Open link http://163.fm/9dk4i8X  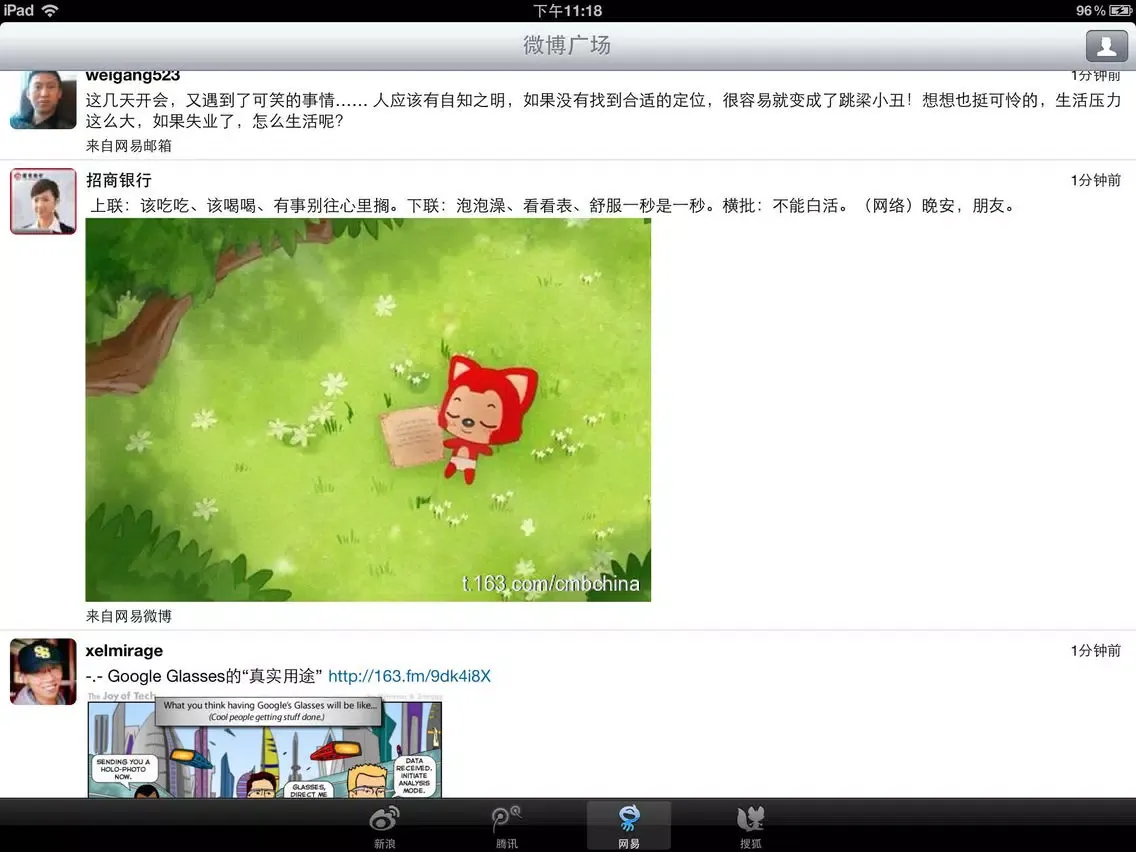coord(409,676)
